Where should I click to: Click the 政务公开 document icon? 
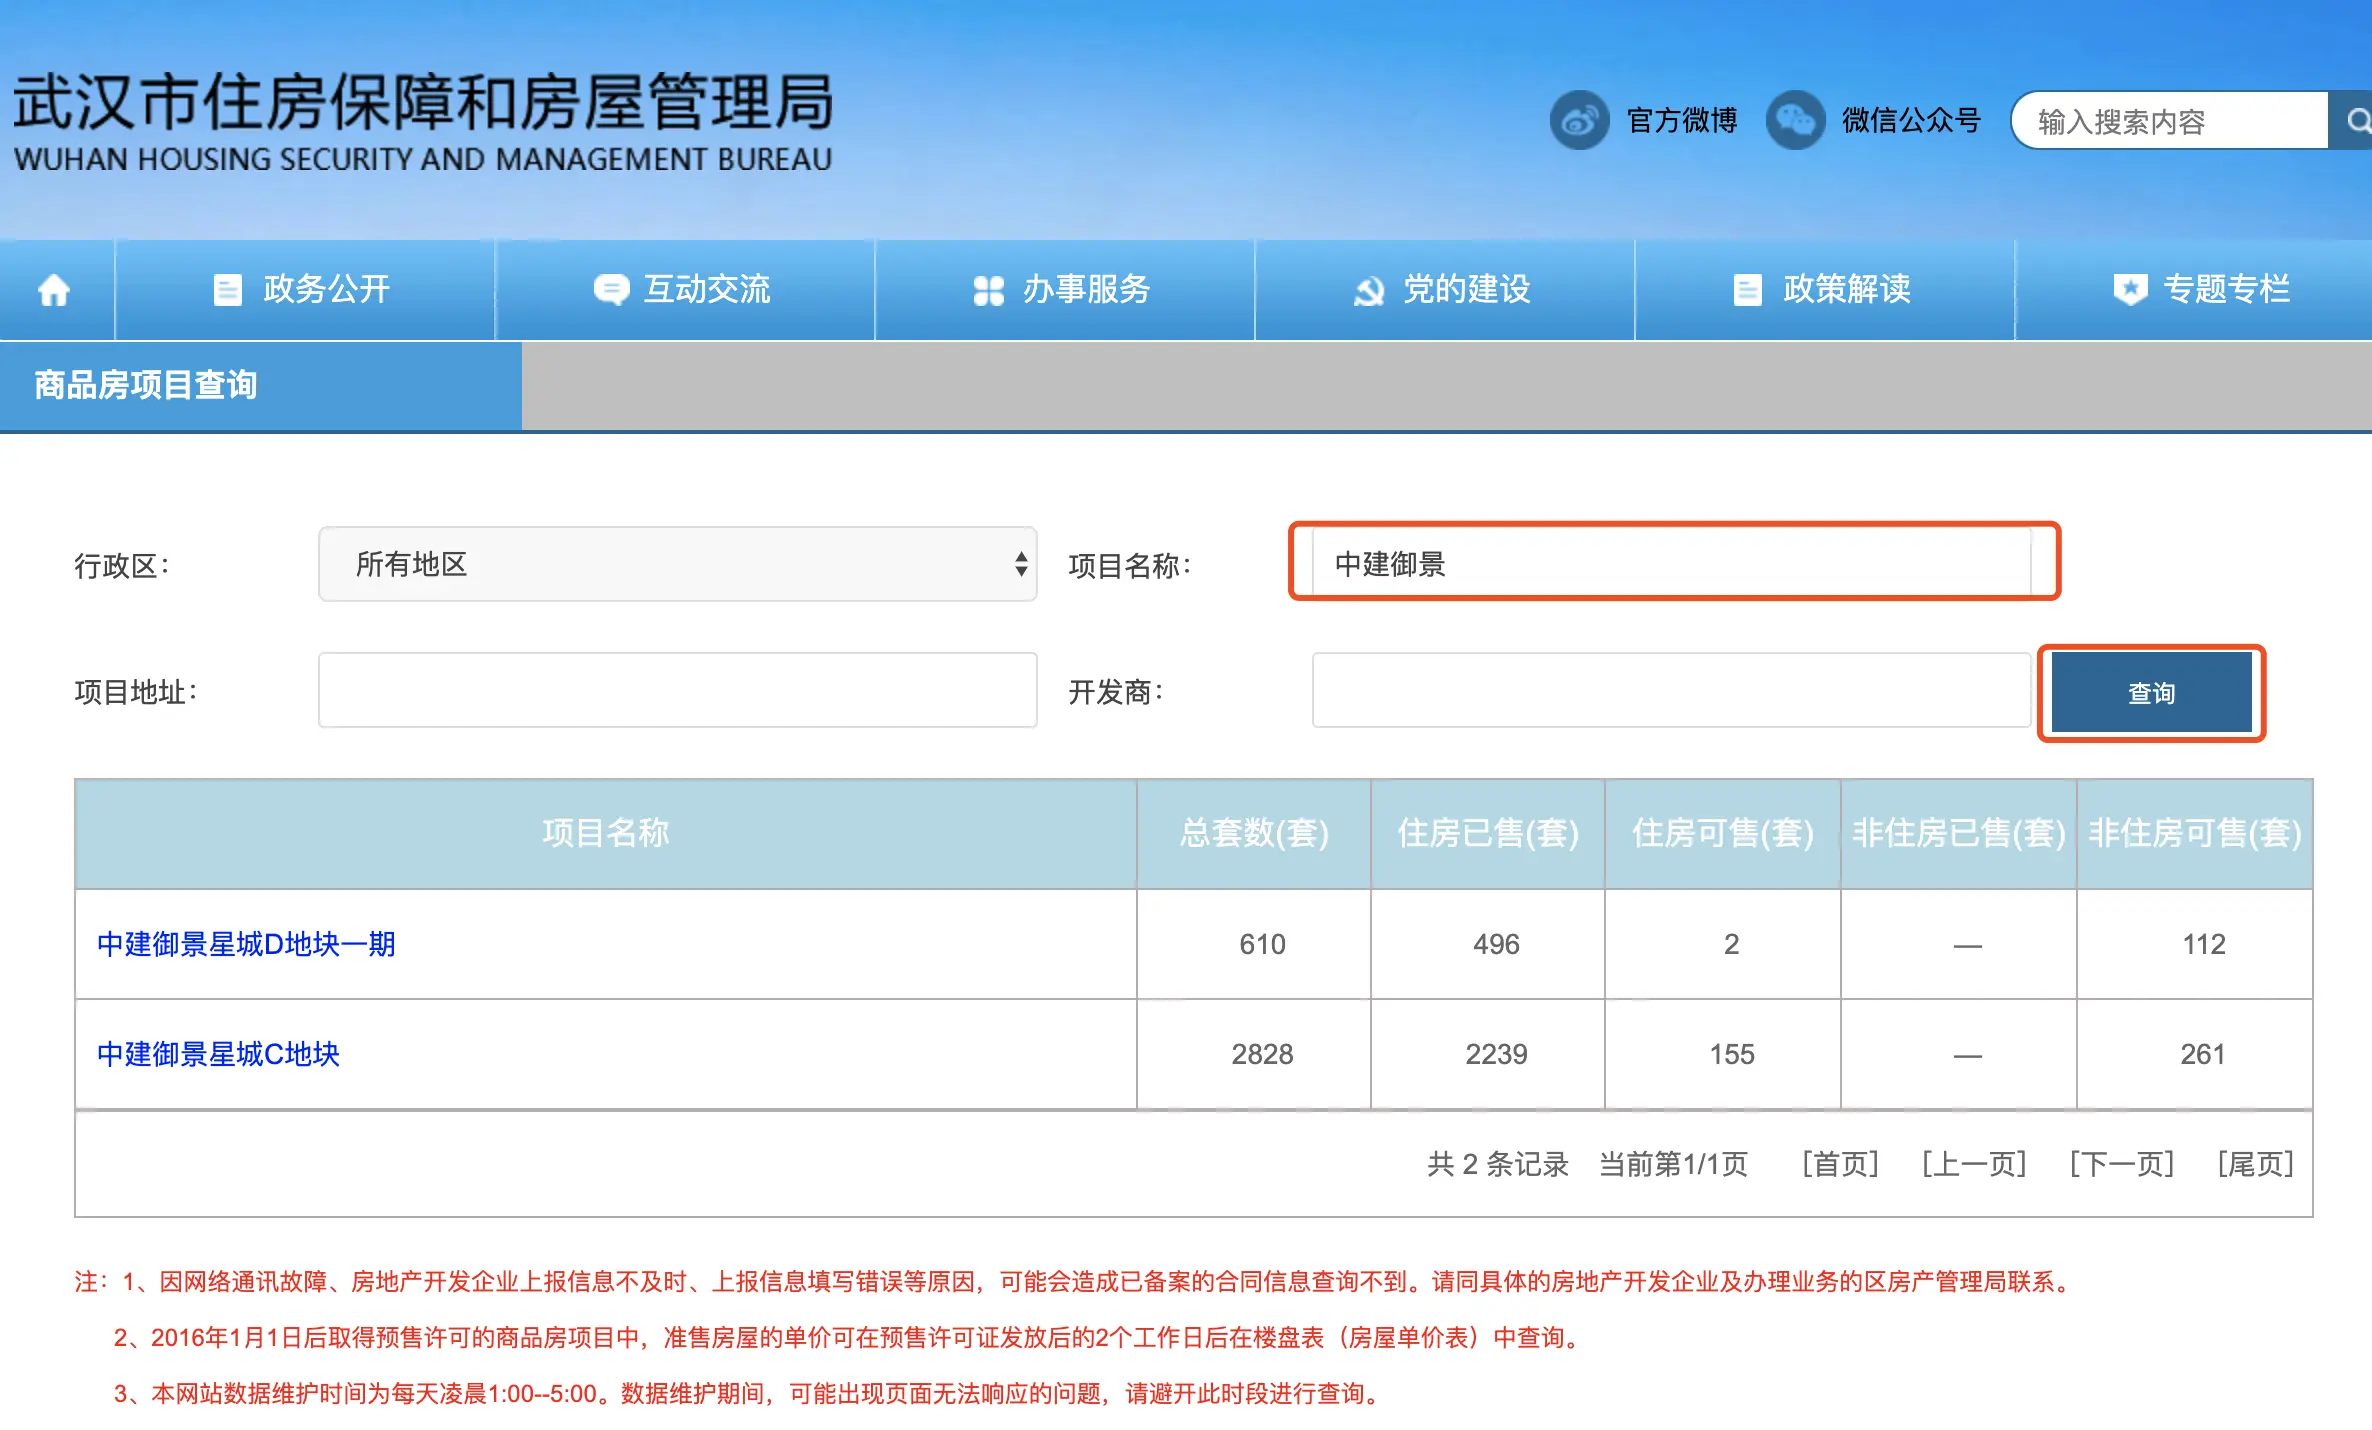coord(228,290)
